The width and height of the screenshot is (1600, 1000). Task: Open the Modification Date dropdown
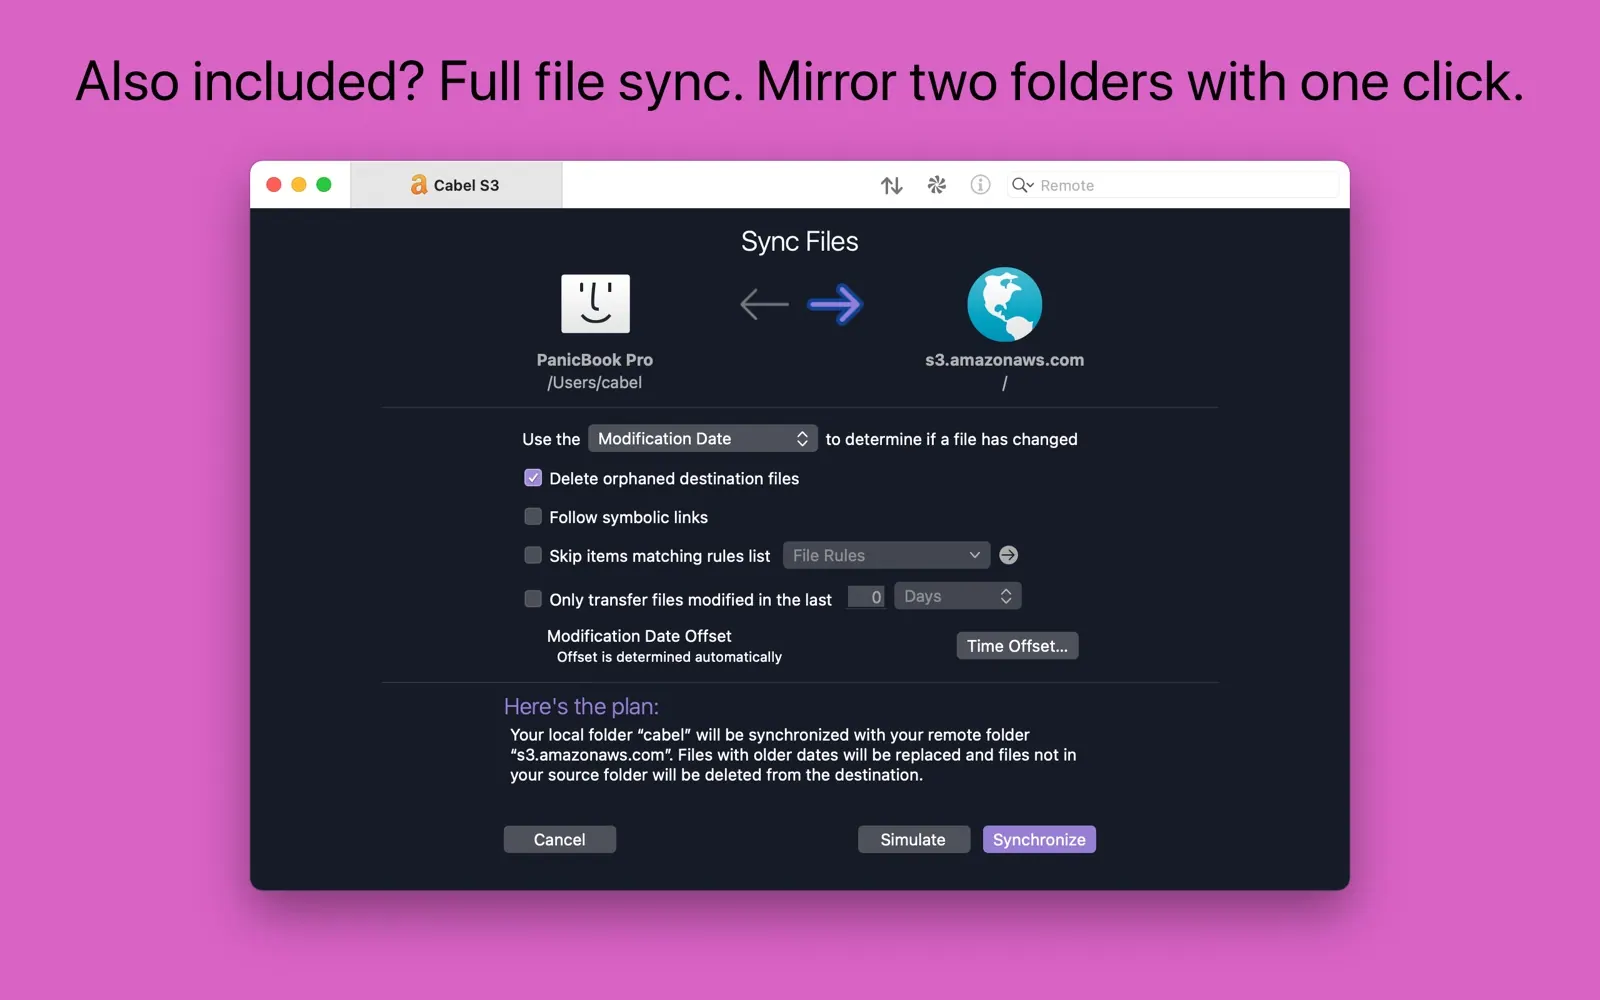coord(702,439)
